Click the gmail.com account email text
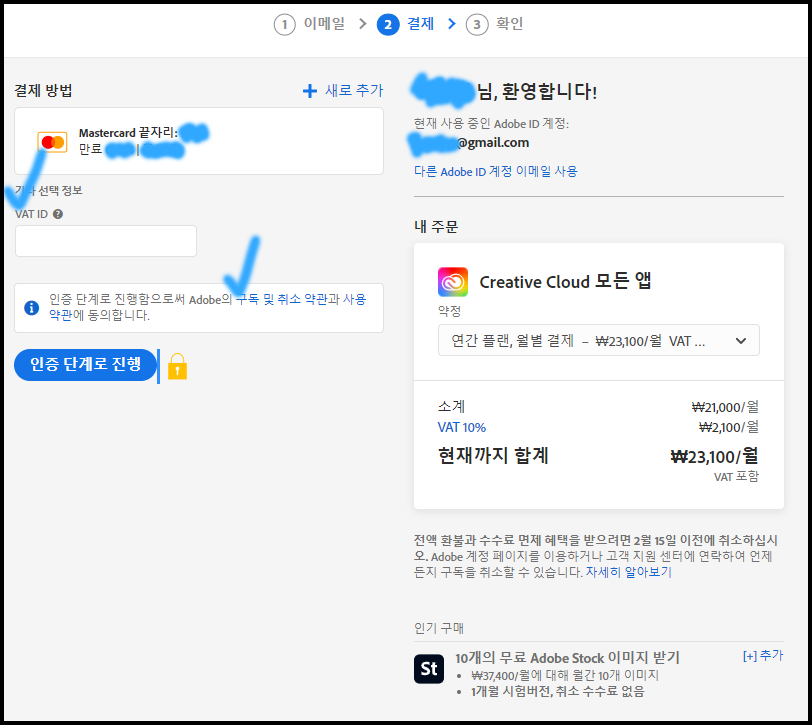Screen dimensions: 812x725 [x=494, y=142]
